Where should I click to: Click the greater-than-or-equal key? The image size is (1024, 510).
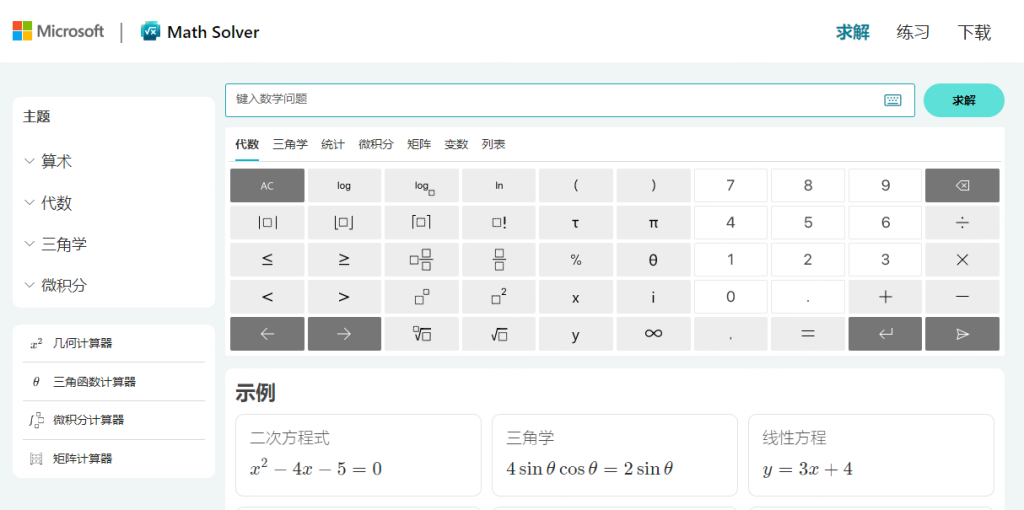(344, 260)
